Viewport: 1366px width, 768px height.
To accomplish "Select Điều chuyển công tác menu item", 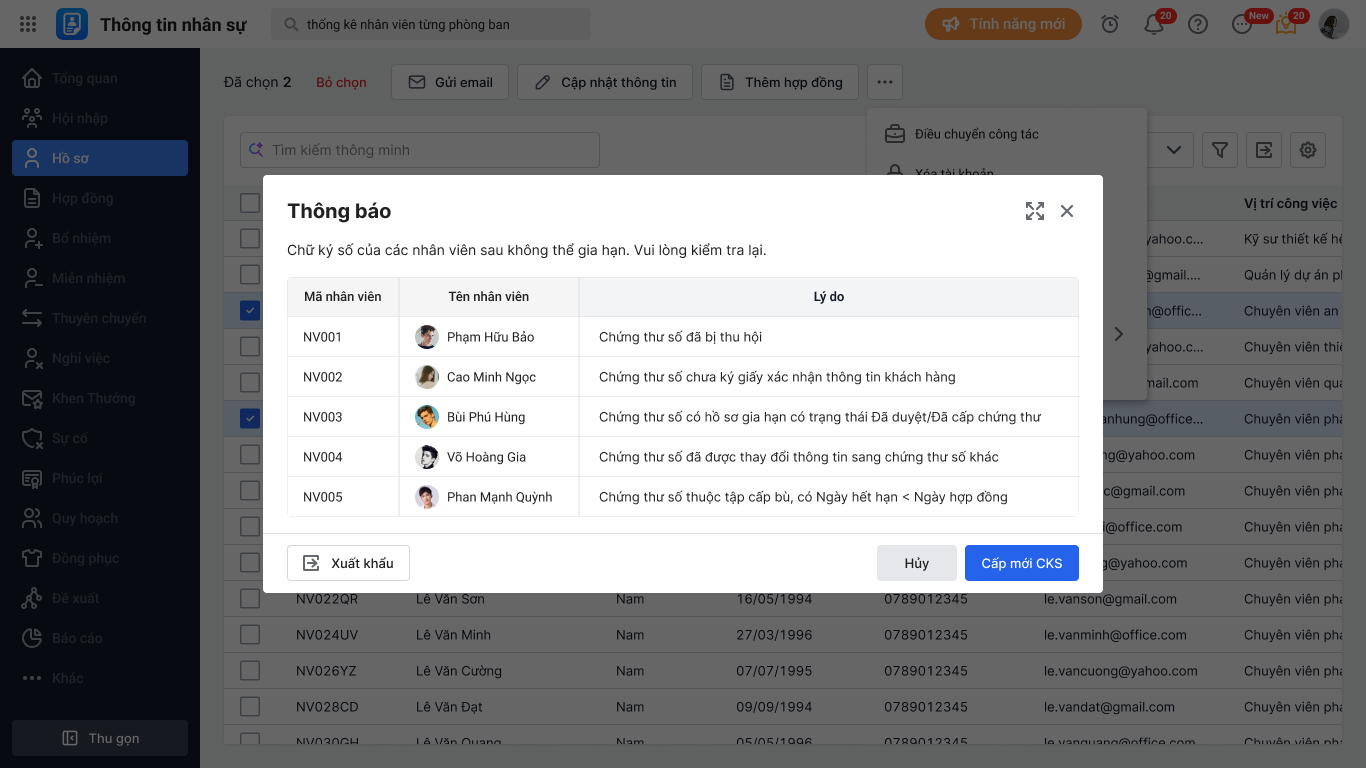I will pos(976,134).
